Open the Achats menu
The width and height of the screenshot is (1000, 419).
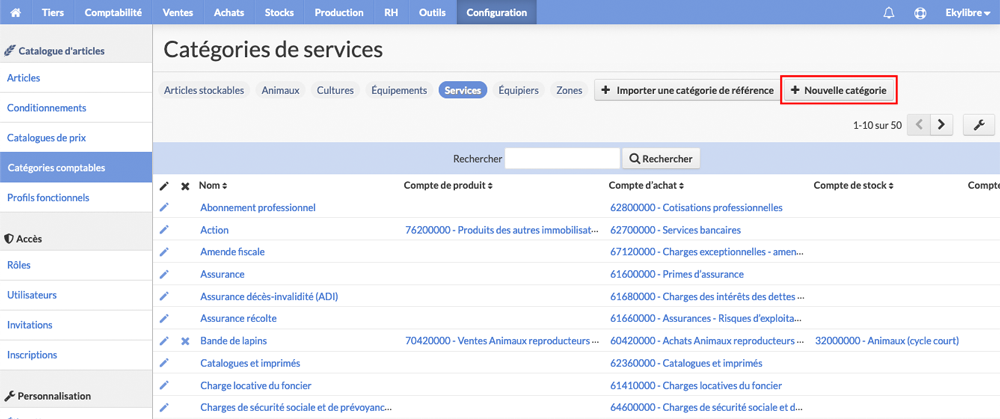230,12
